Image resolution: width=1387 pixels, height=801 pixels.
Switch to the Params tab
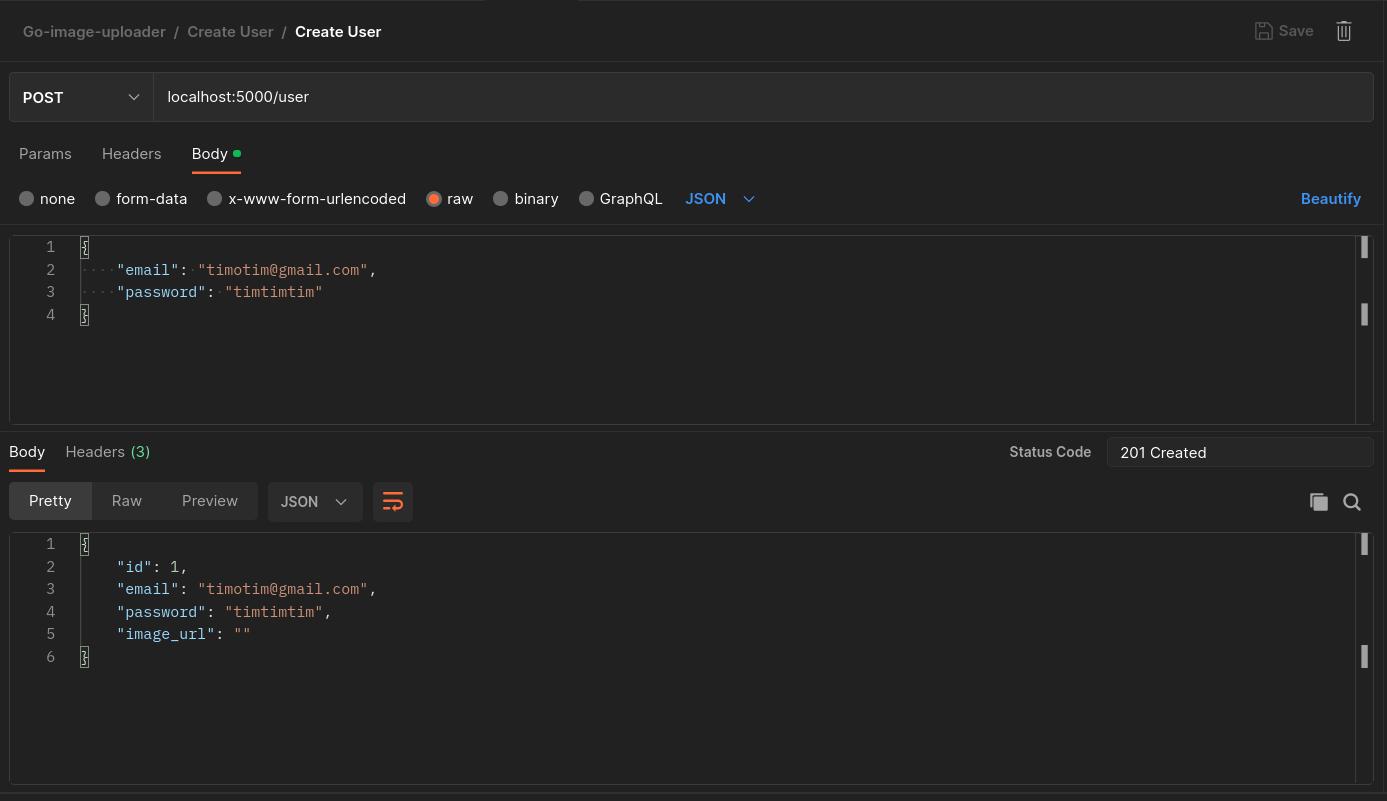pos(45,154)
